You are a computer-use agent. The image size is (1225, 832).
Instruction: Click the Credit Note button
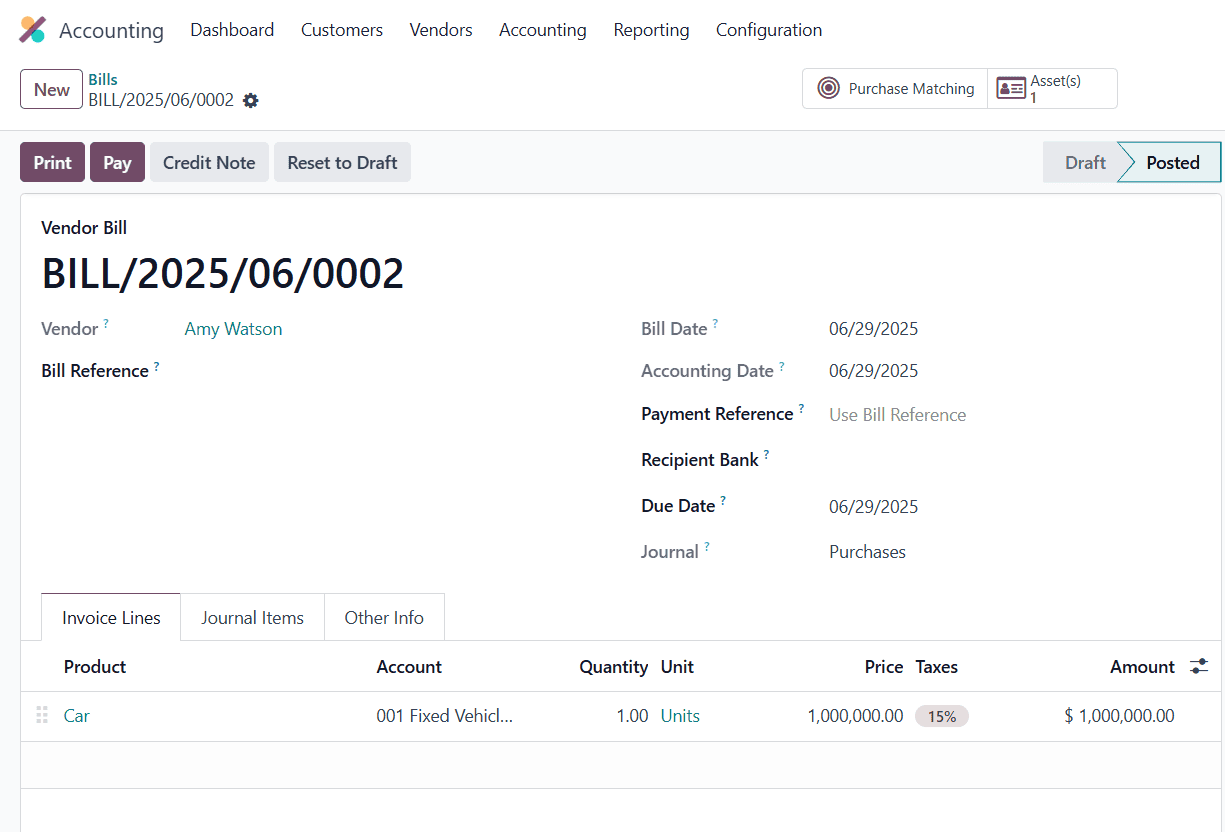[x=209, y=161]
